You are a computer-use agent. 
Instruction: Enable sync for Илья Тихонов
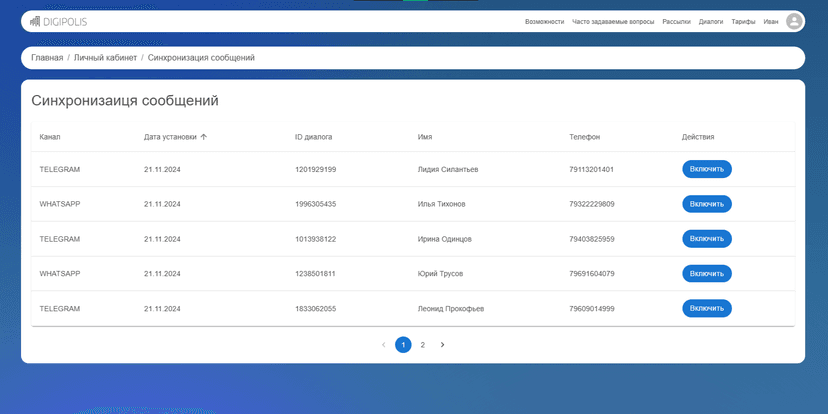pyautogui.click(x=706, y=204)
